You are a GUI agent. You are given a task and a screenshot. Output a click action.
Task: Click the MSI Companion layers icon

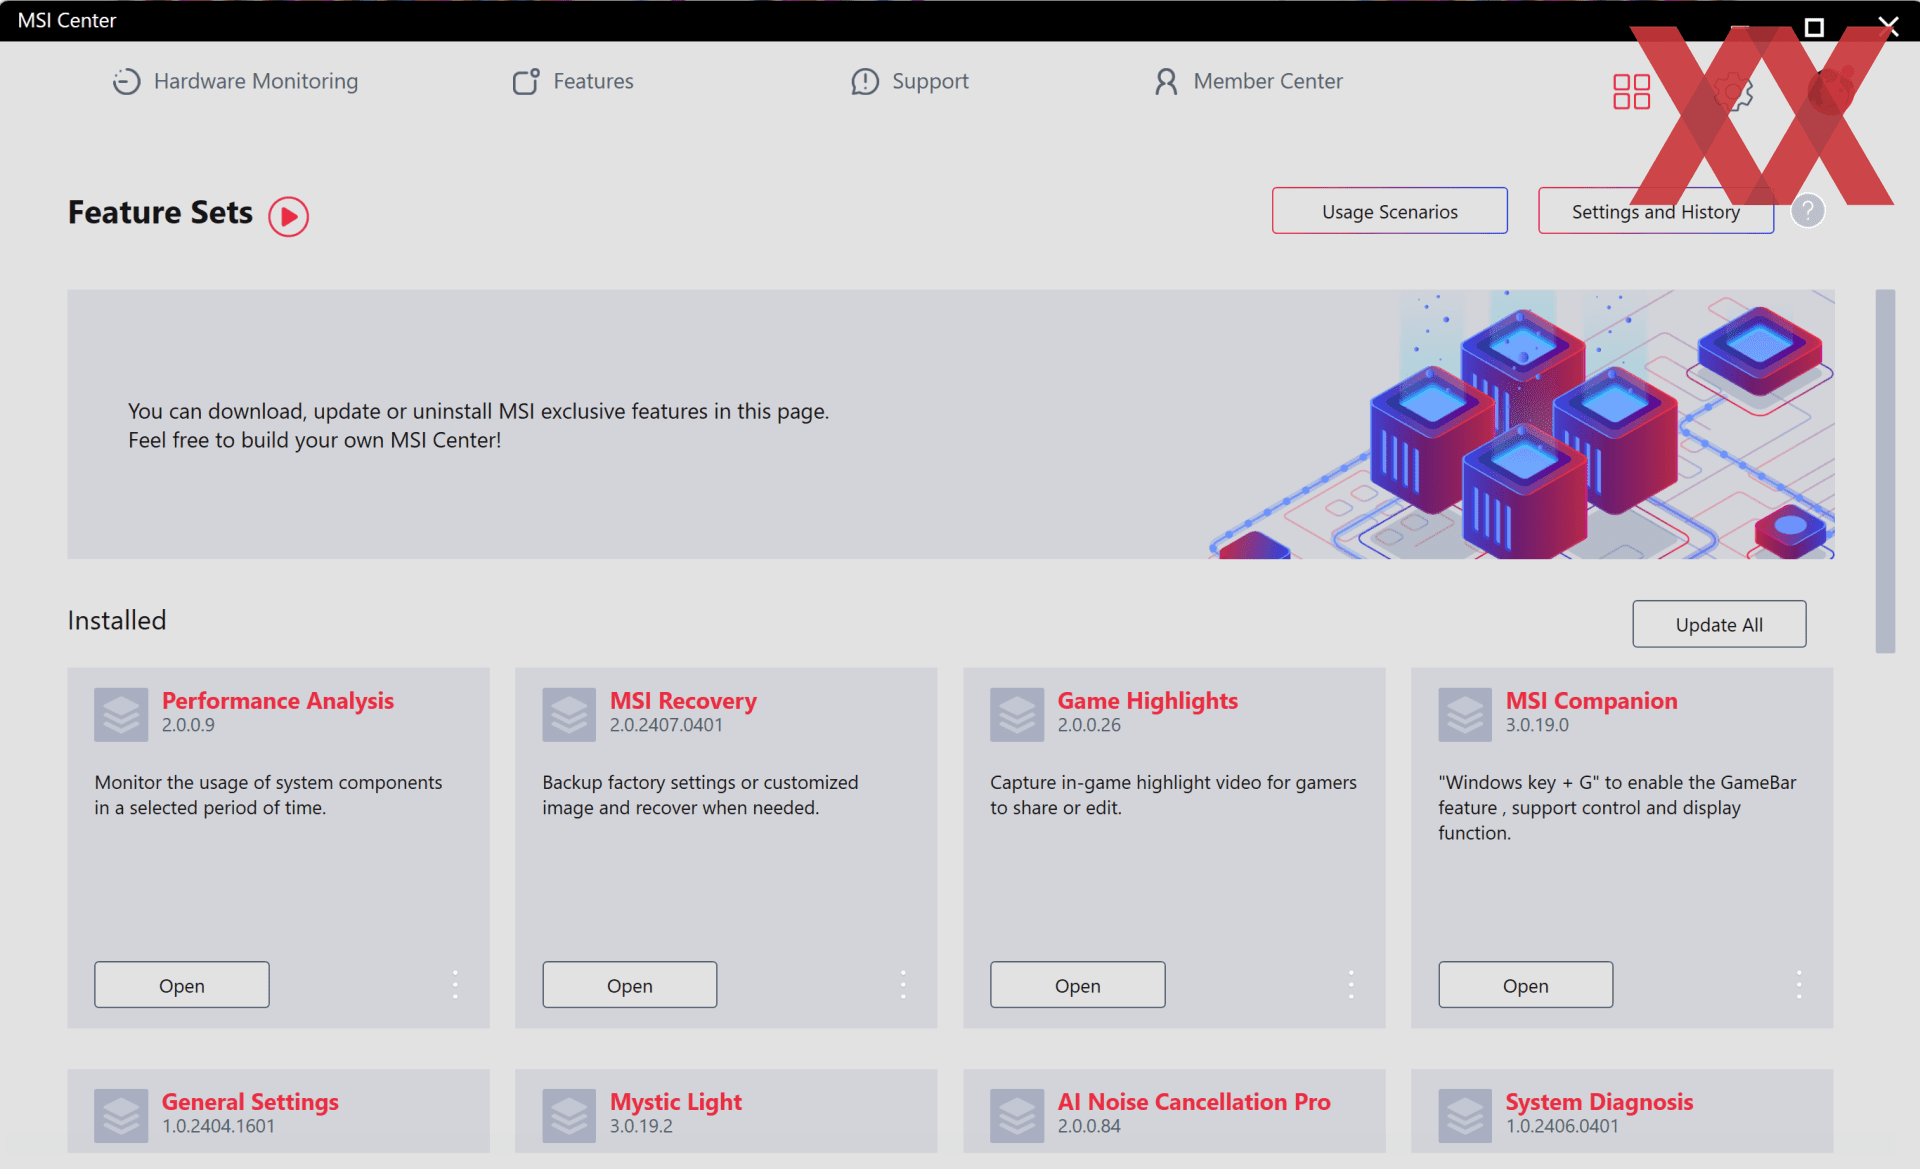click(x=1465, y=714)
